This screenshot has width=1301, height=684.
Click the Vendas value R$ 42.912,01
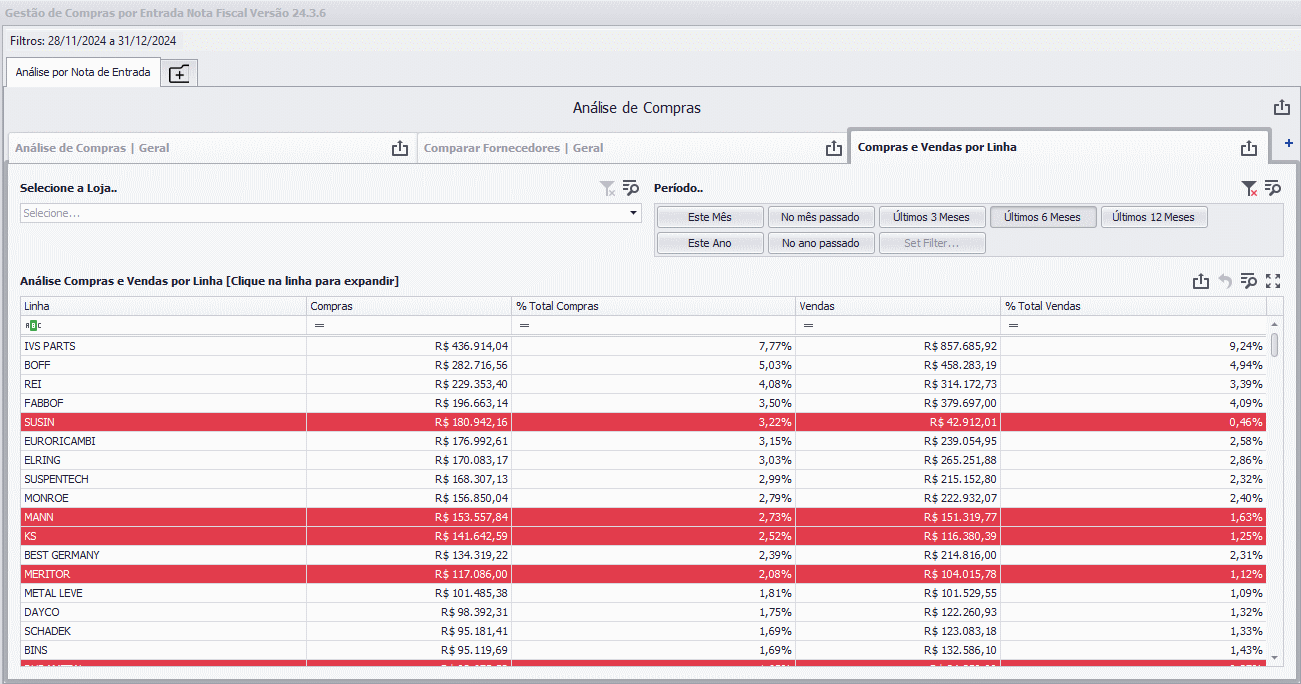(964, 422)
